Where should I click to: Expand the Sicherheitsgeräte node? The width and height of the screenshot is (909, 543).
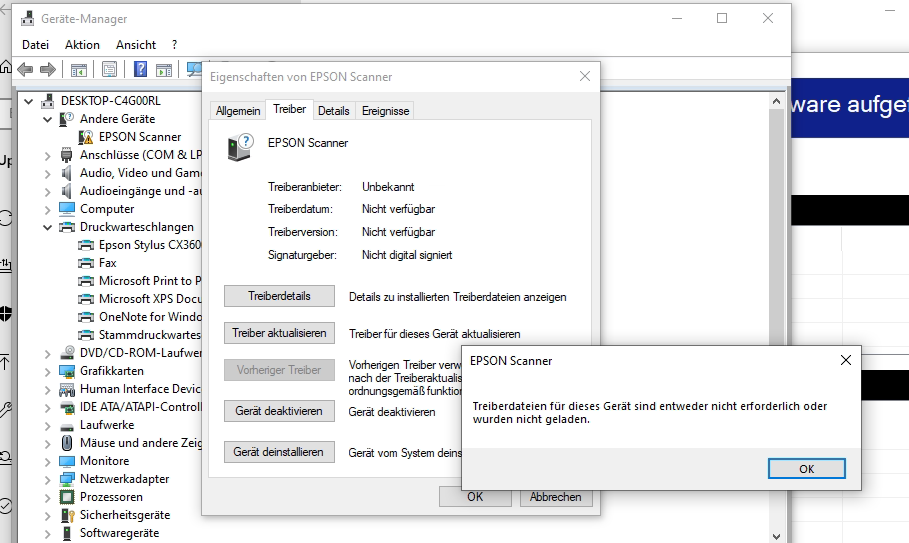point(48,515)
